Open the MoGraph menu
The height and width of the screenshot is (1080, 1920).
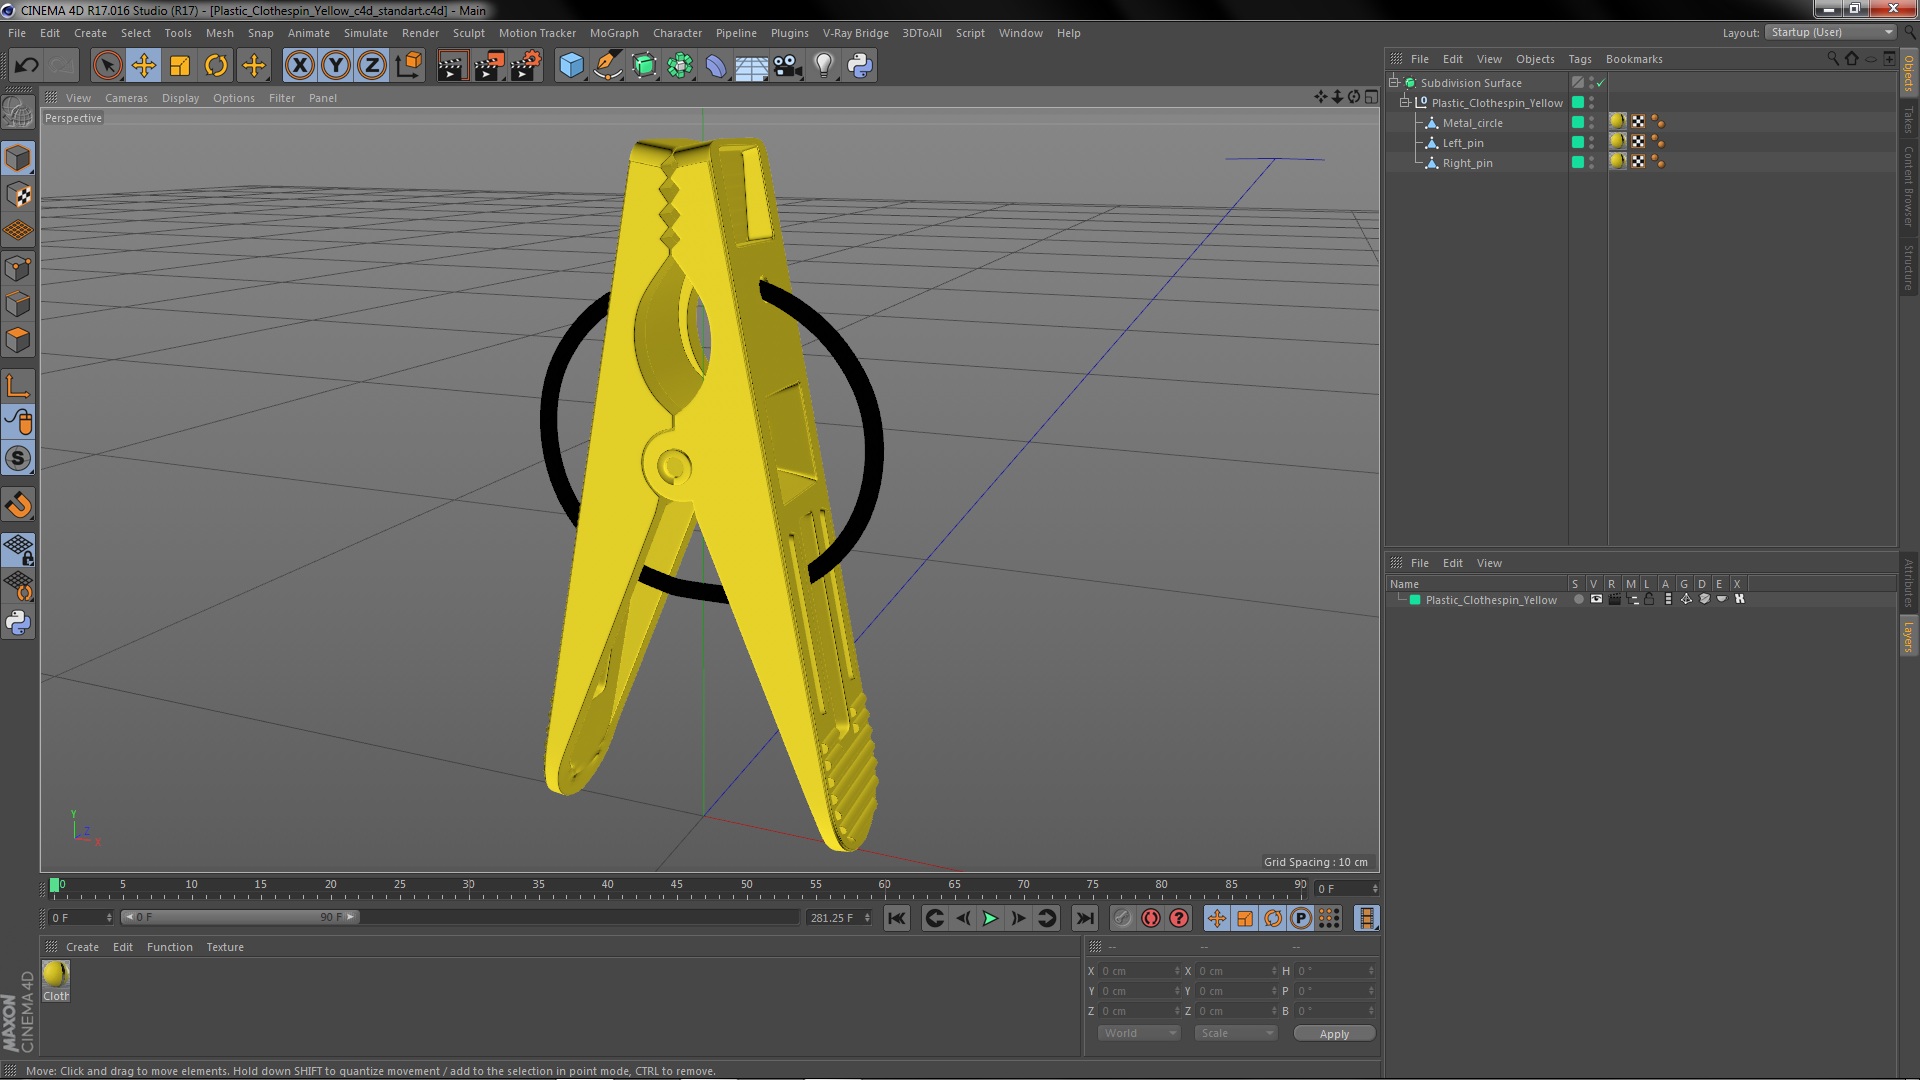[x=613, y=33]
